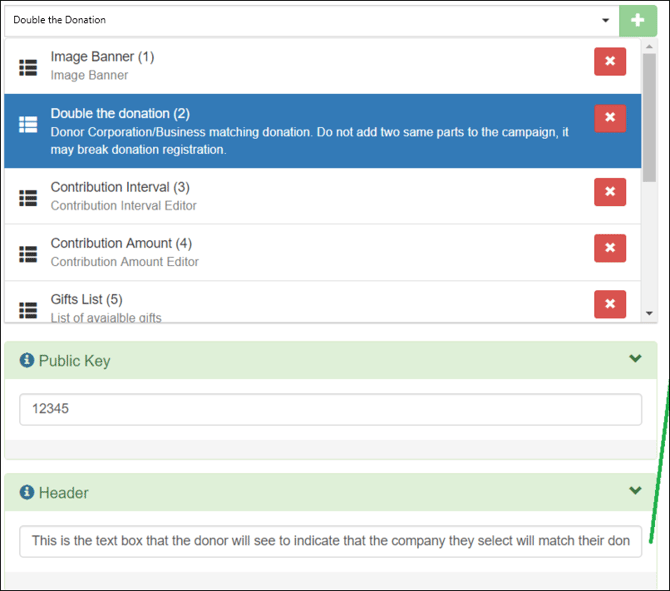Open the Double the Donation dropdown
Image resolution: width=670 pixels, height=591 pixels.
310,20
